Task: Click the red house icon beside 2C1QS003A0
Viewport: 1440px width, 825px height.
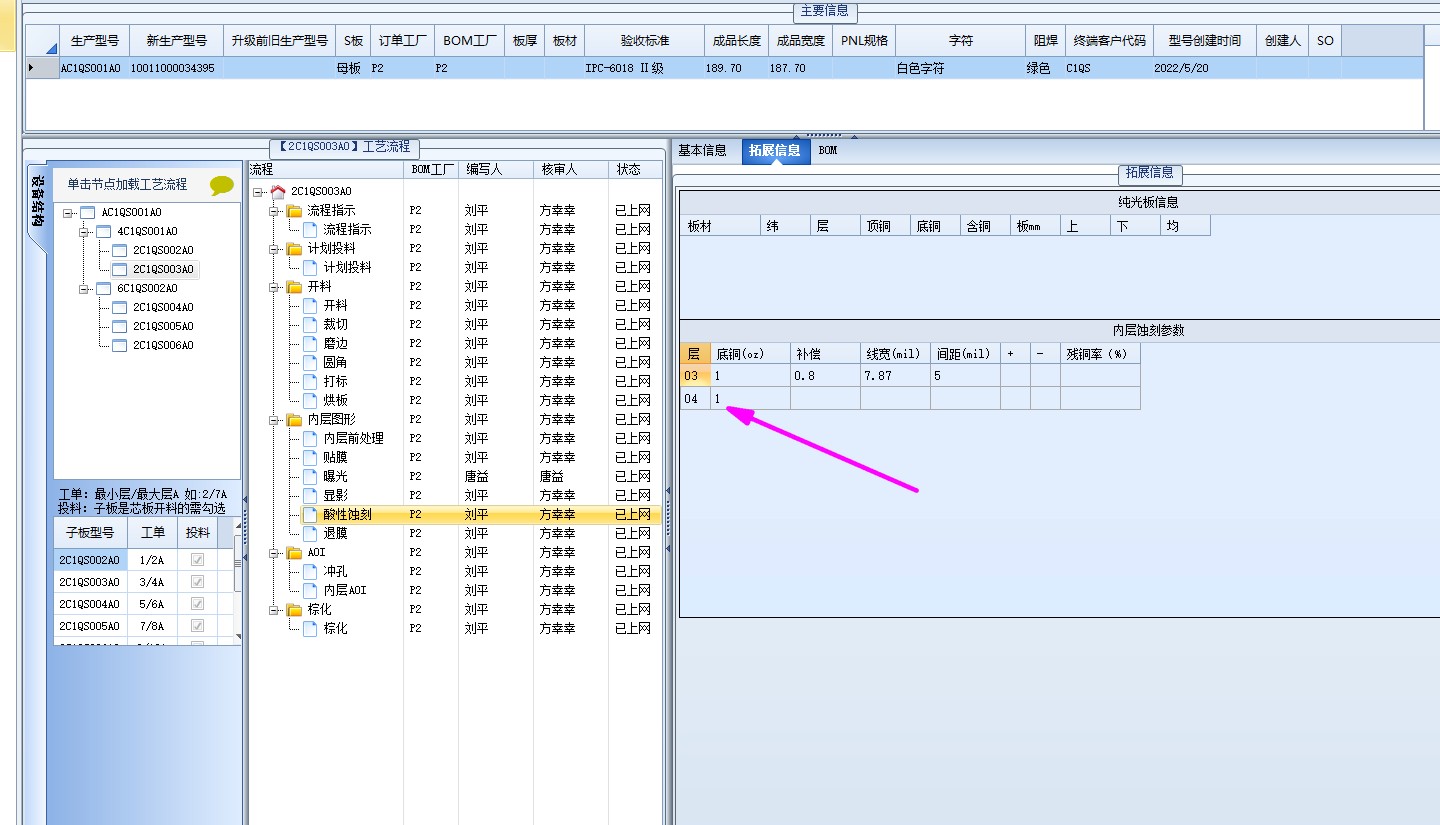Action: click(278, 191)
